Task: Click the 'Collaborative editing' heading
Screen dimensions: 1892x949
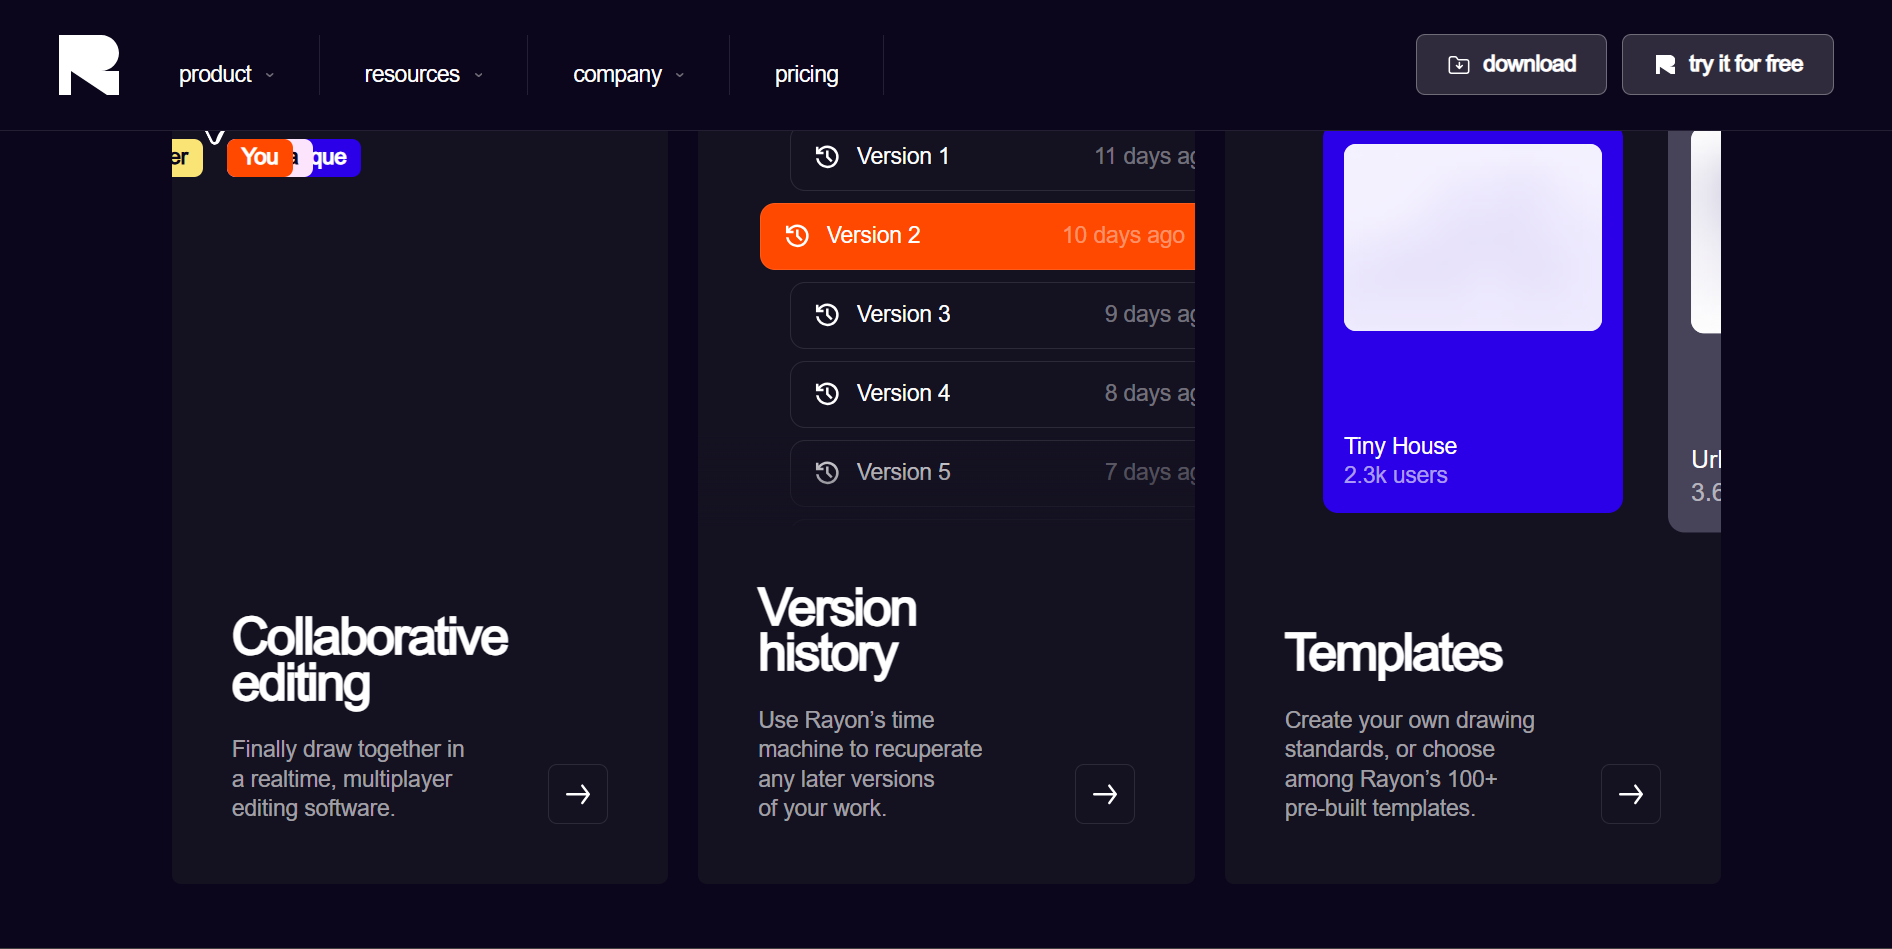Action: pyautogui.click(x=370, y=660)
